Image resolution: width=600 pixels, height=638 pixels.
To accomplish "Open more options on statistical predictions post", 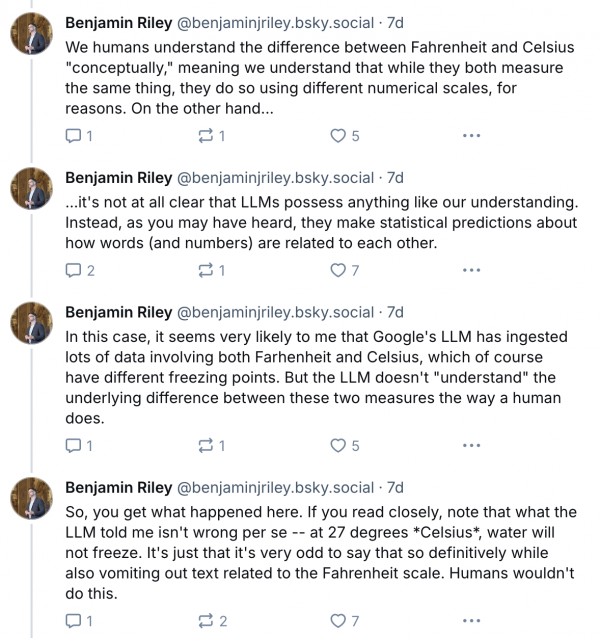I will 471,269.
